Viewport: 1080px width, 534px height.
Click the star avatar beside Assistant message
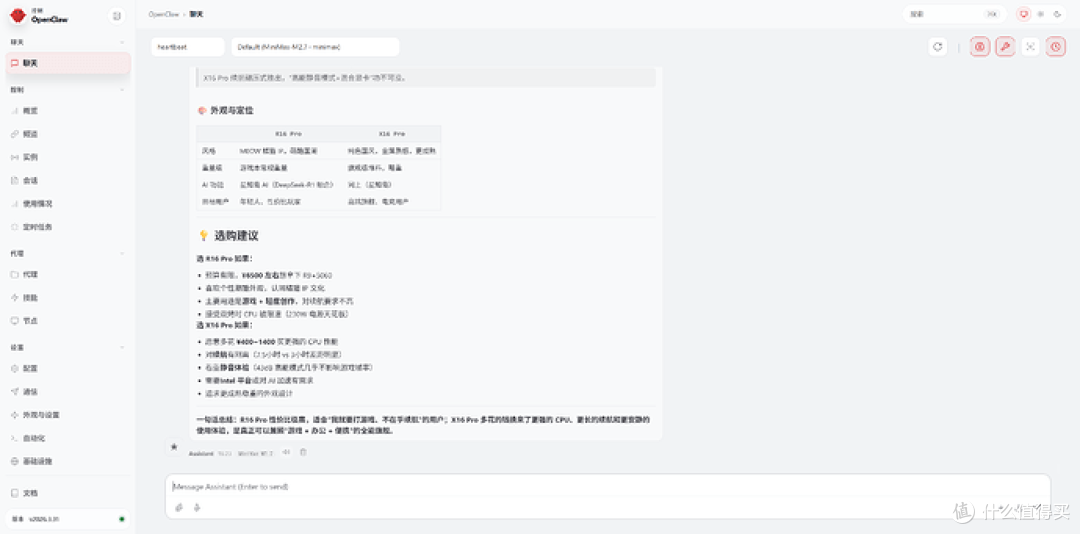click(x=174, y=446)
